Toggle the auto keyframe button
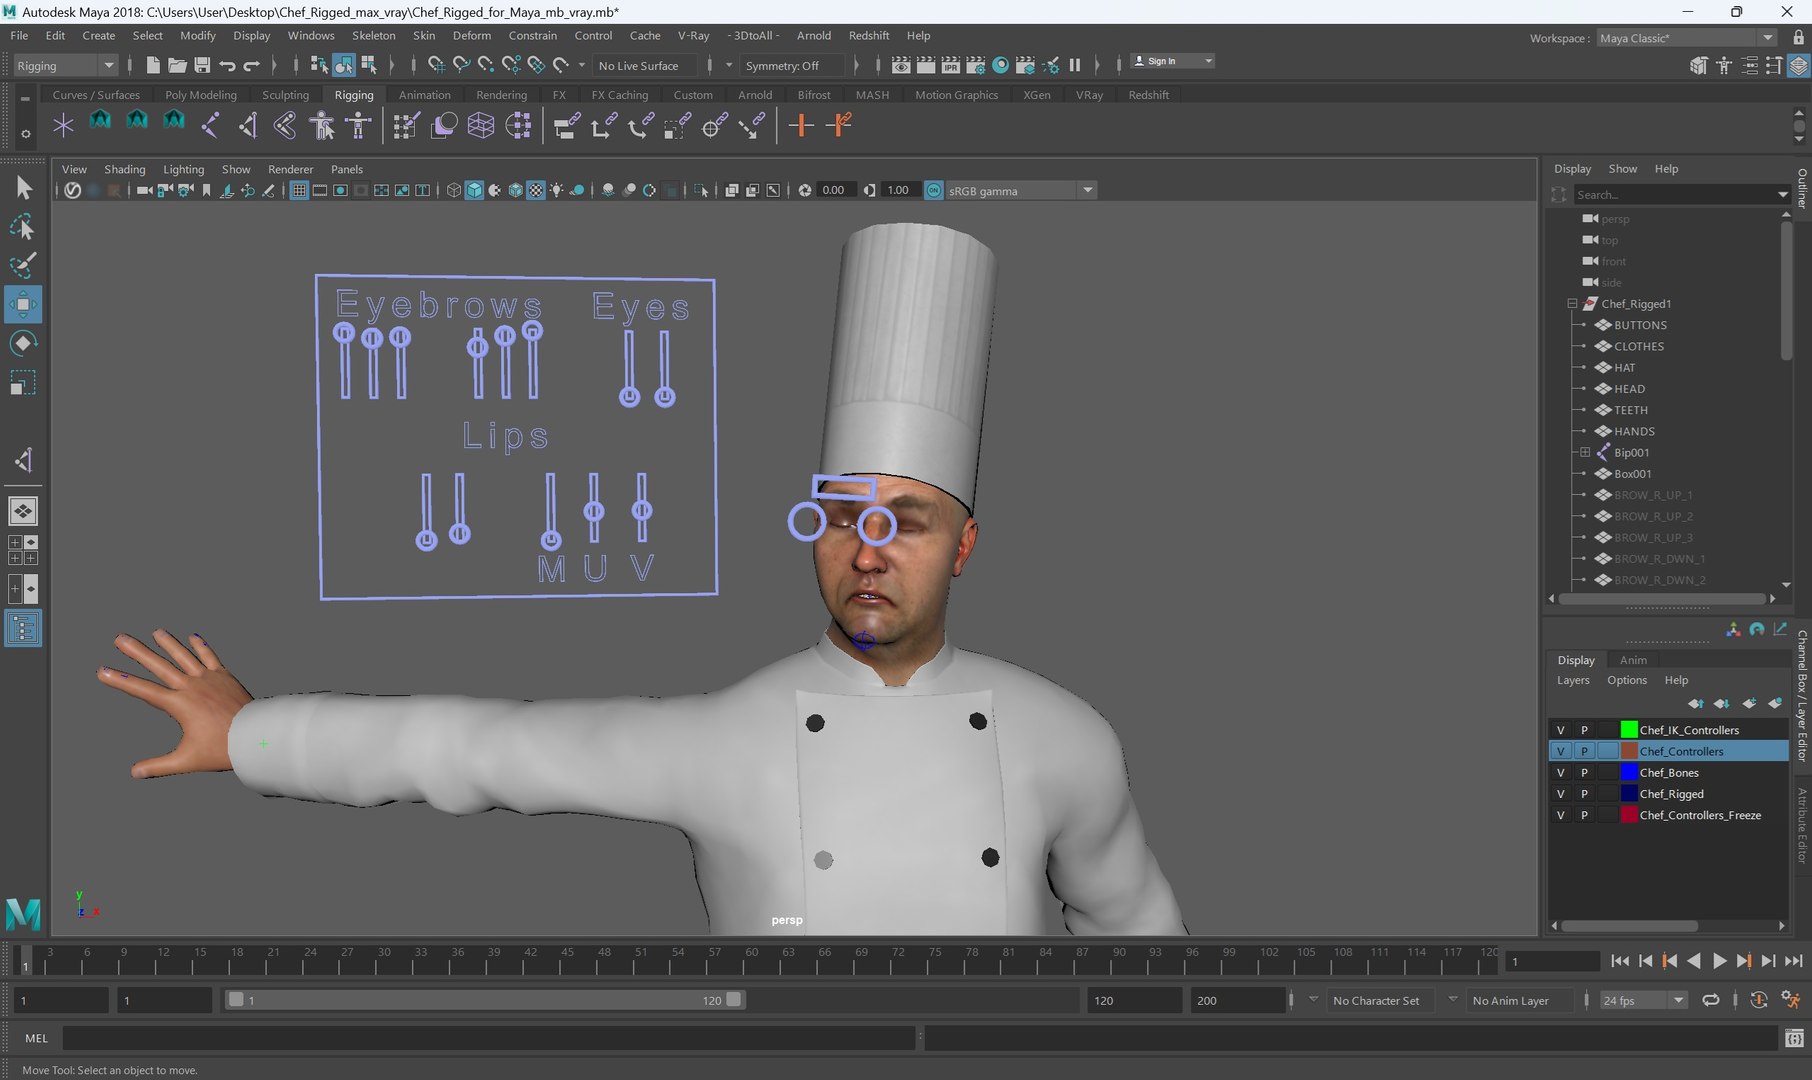This screenshot has height=1080, width=1812. click(1759, 1000)
